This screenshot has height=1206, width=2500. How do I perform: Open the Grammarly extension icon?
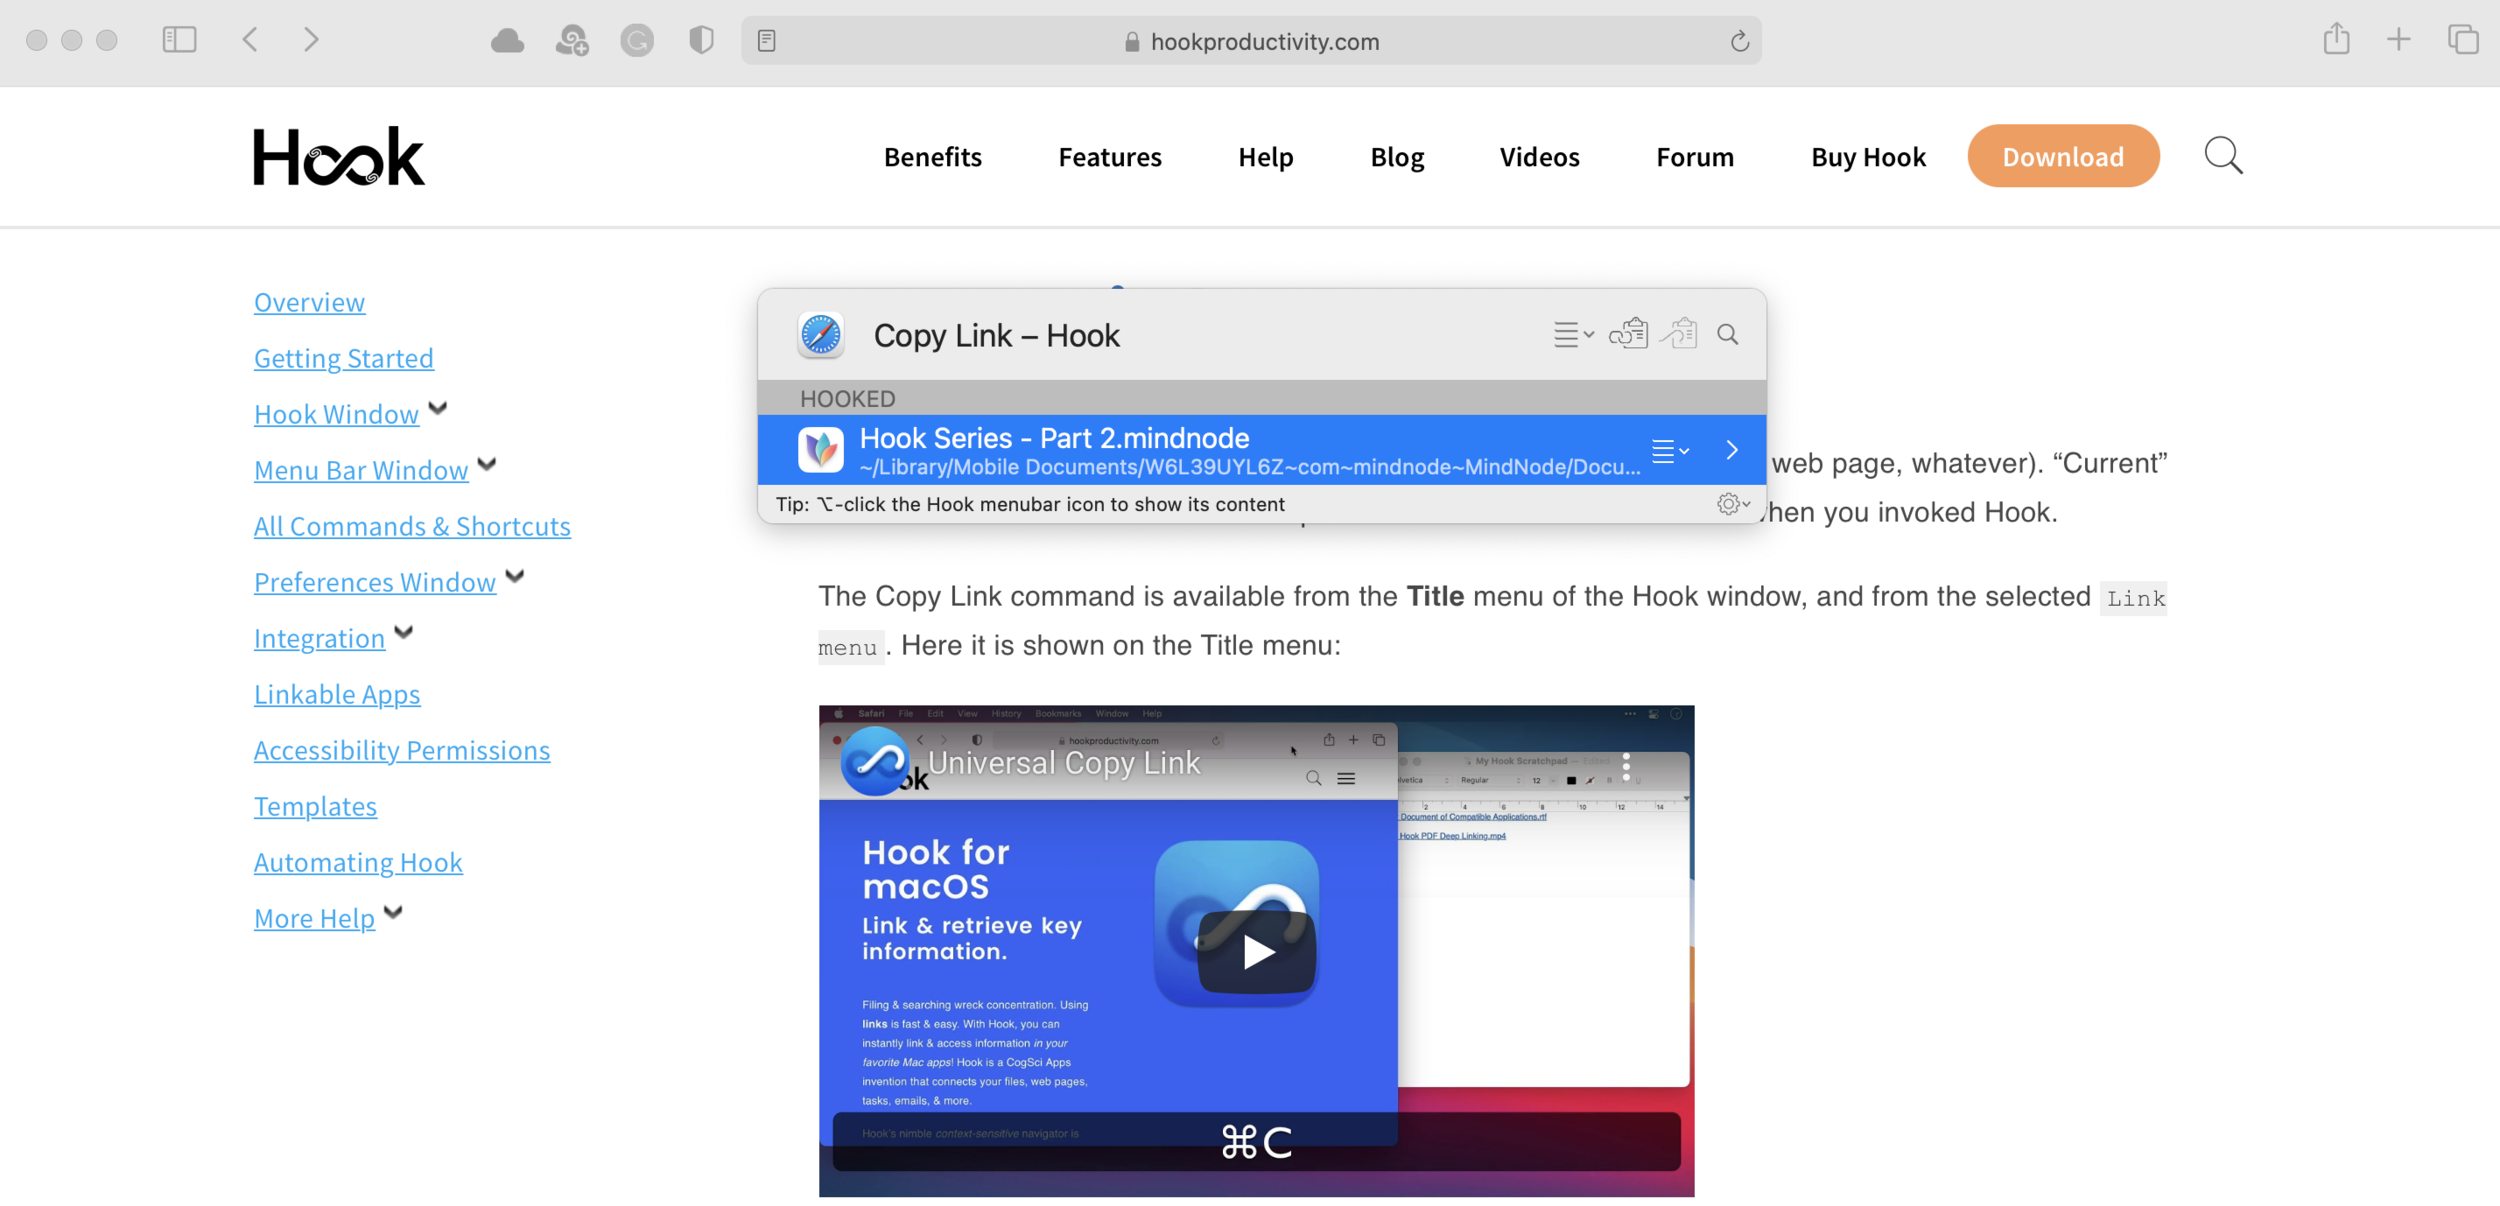pos(637,41)
